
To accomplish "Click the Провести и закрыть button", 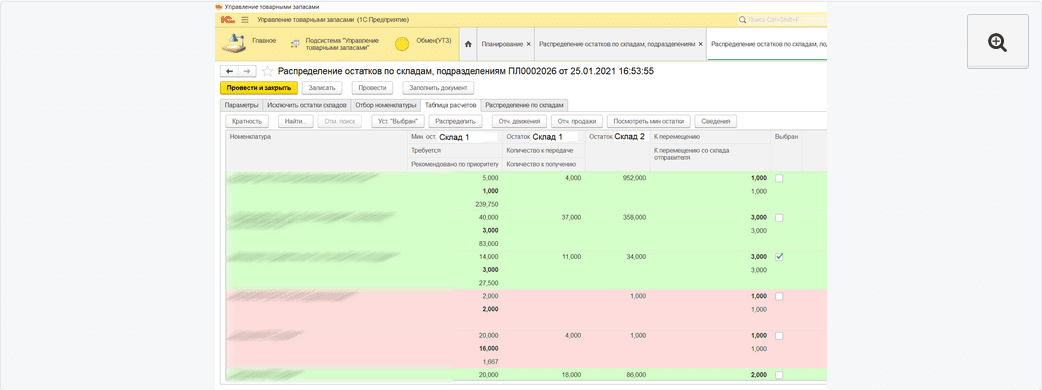I will pos(259,88).
